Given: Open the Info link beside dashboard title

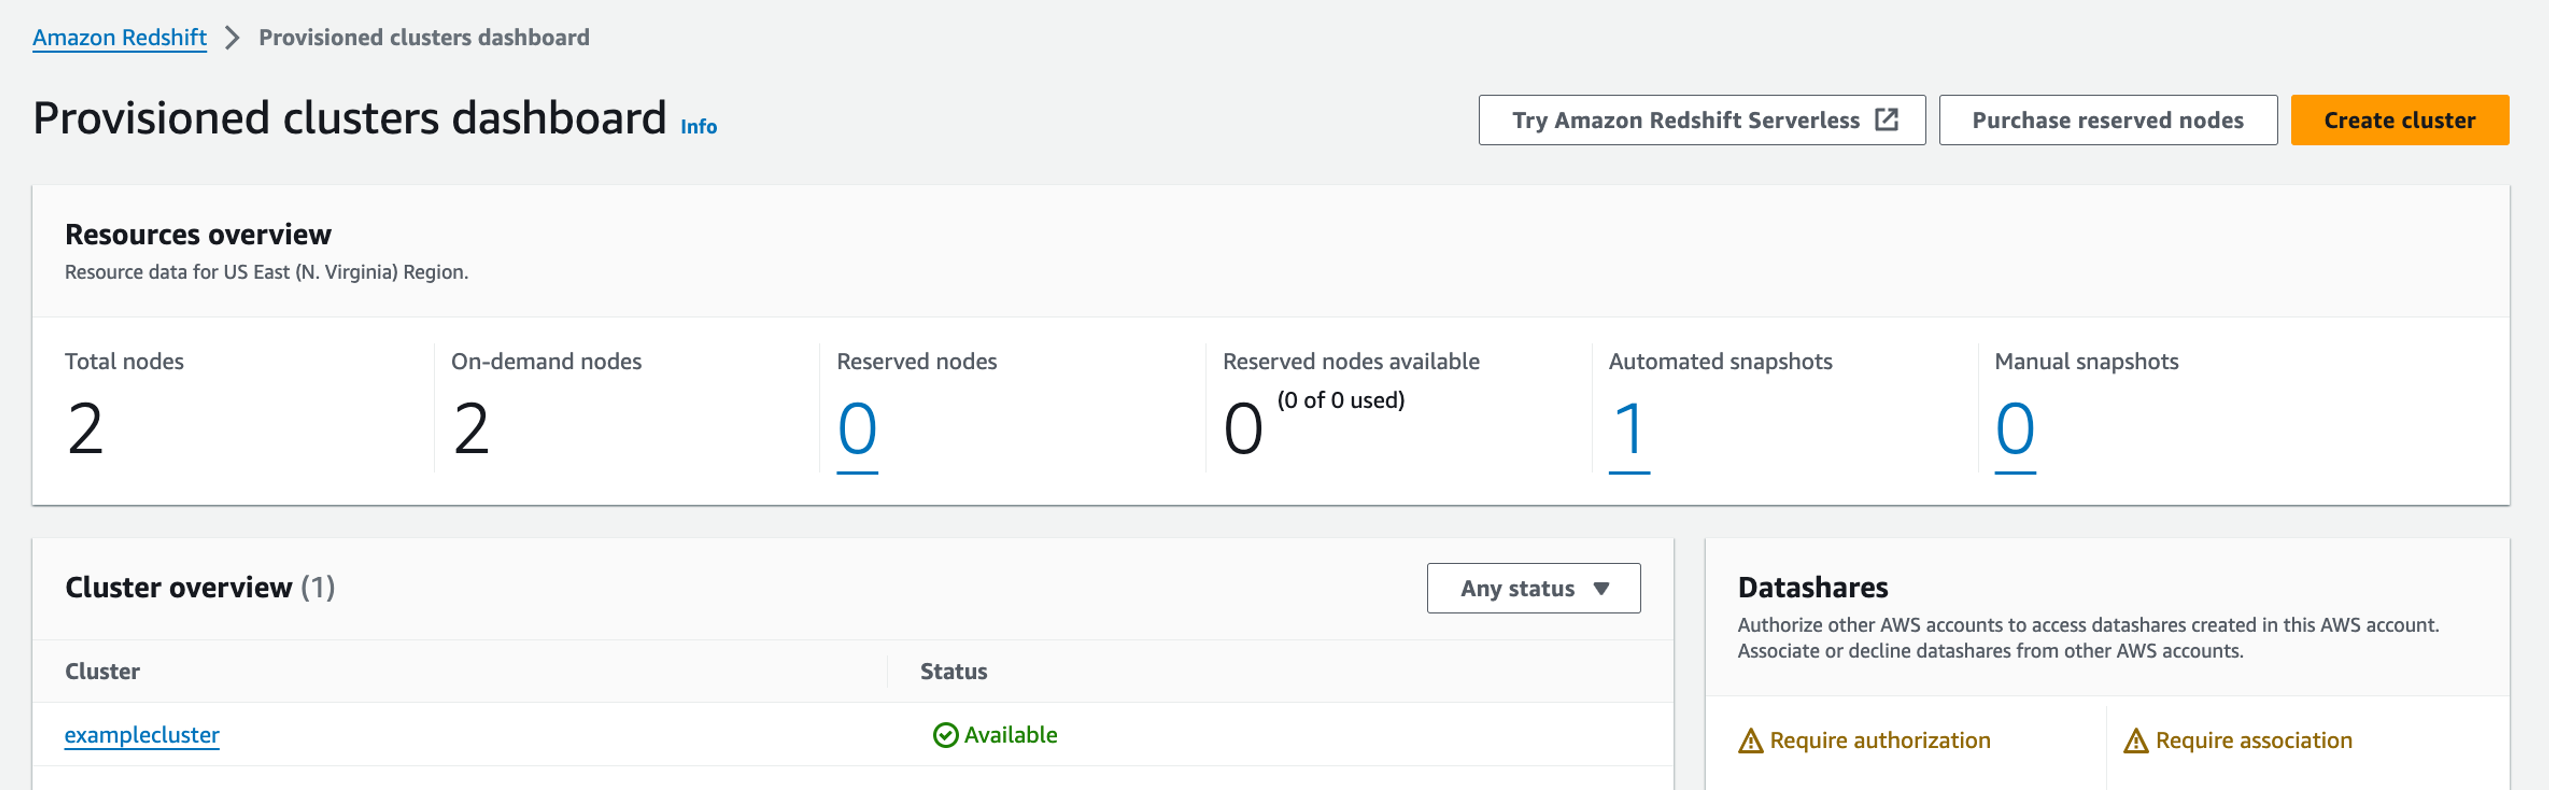Looking at the screenshot, I should click(698, 127).
